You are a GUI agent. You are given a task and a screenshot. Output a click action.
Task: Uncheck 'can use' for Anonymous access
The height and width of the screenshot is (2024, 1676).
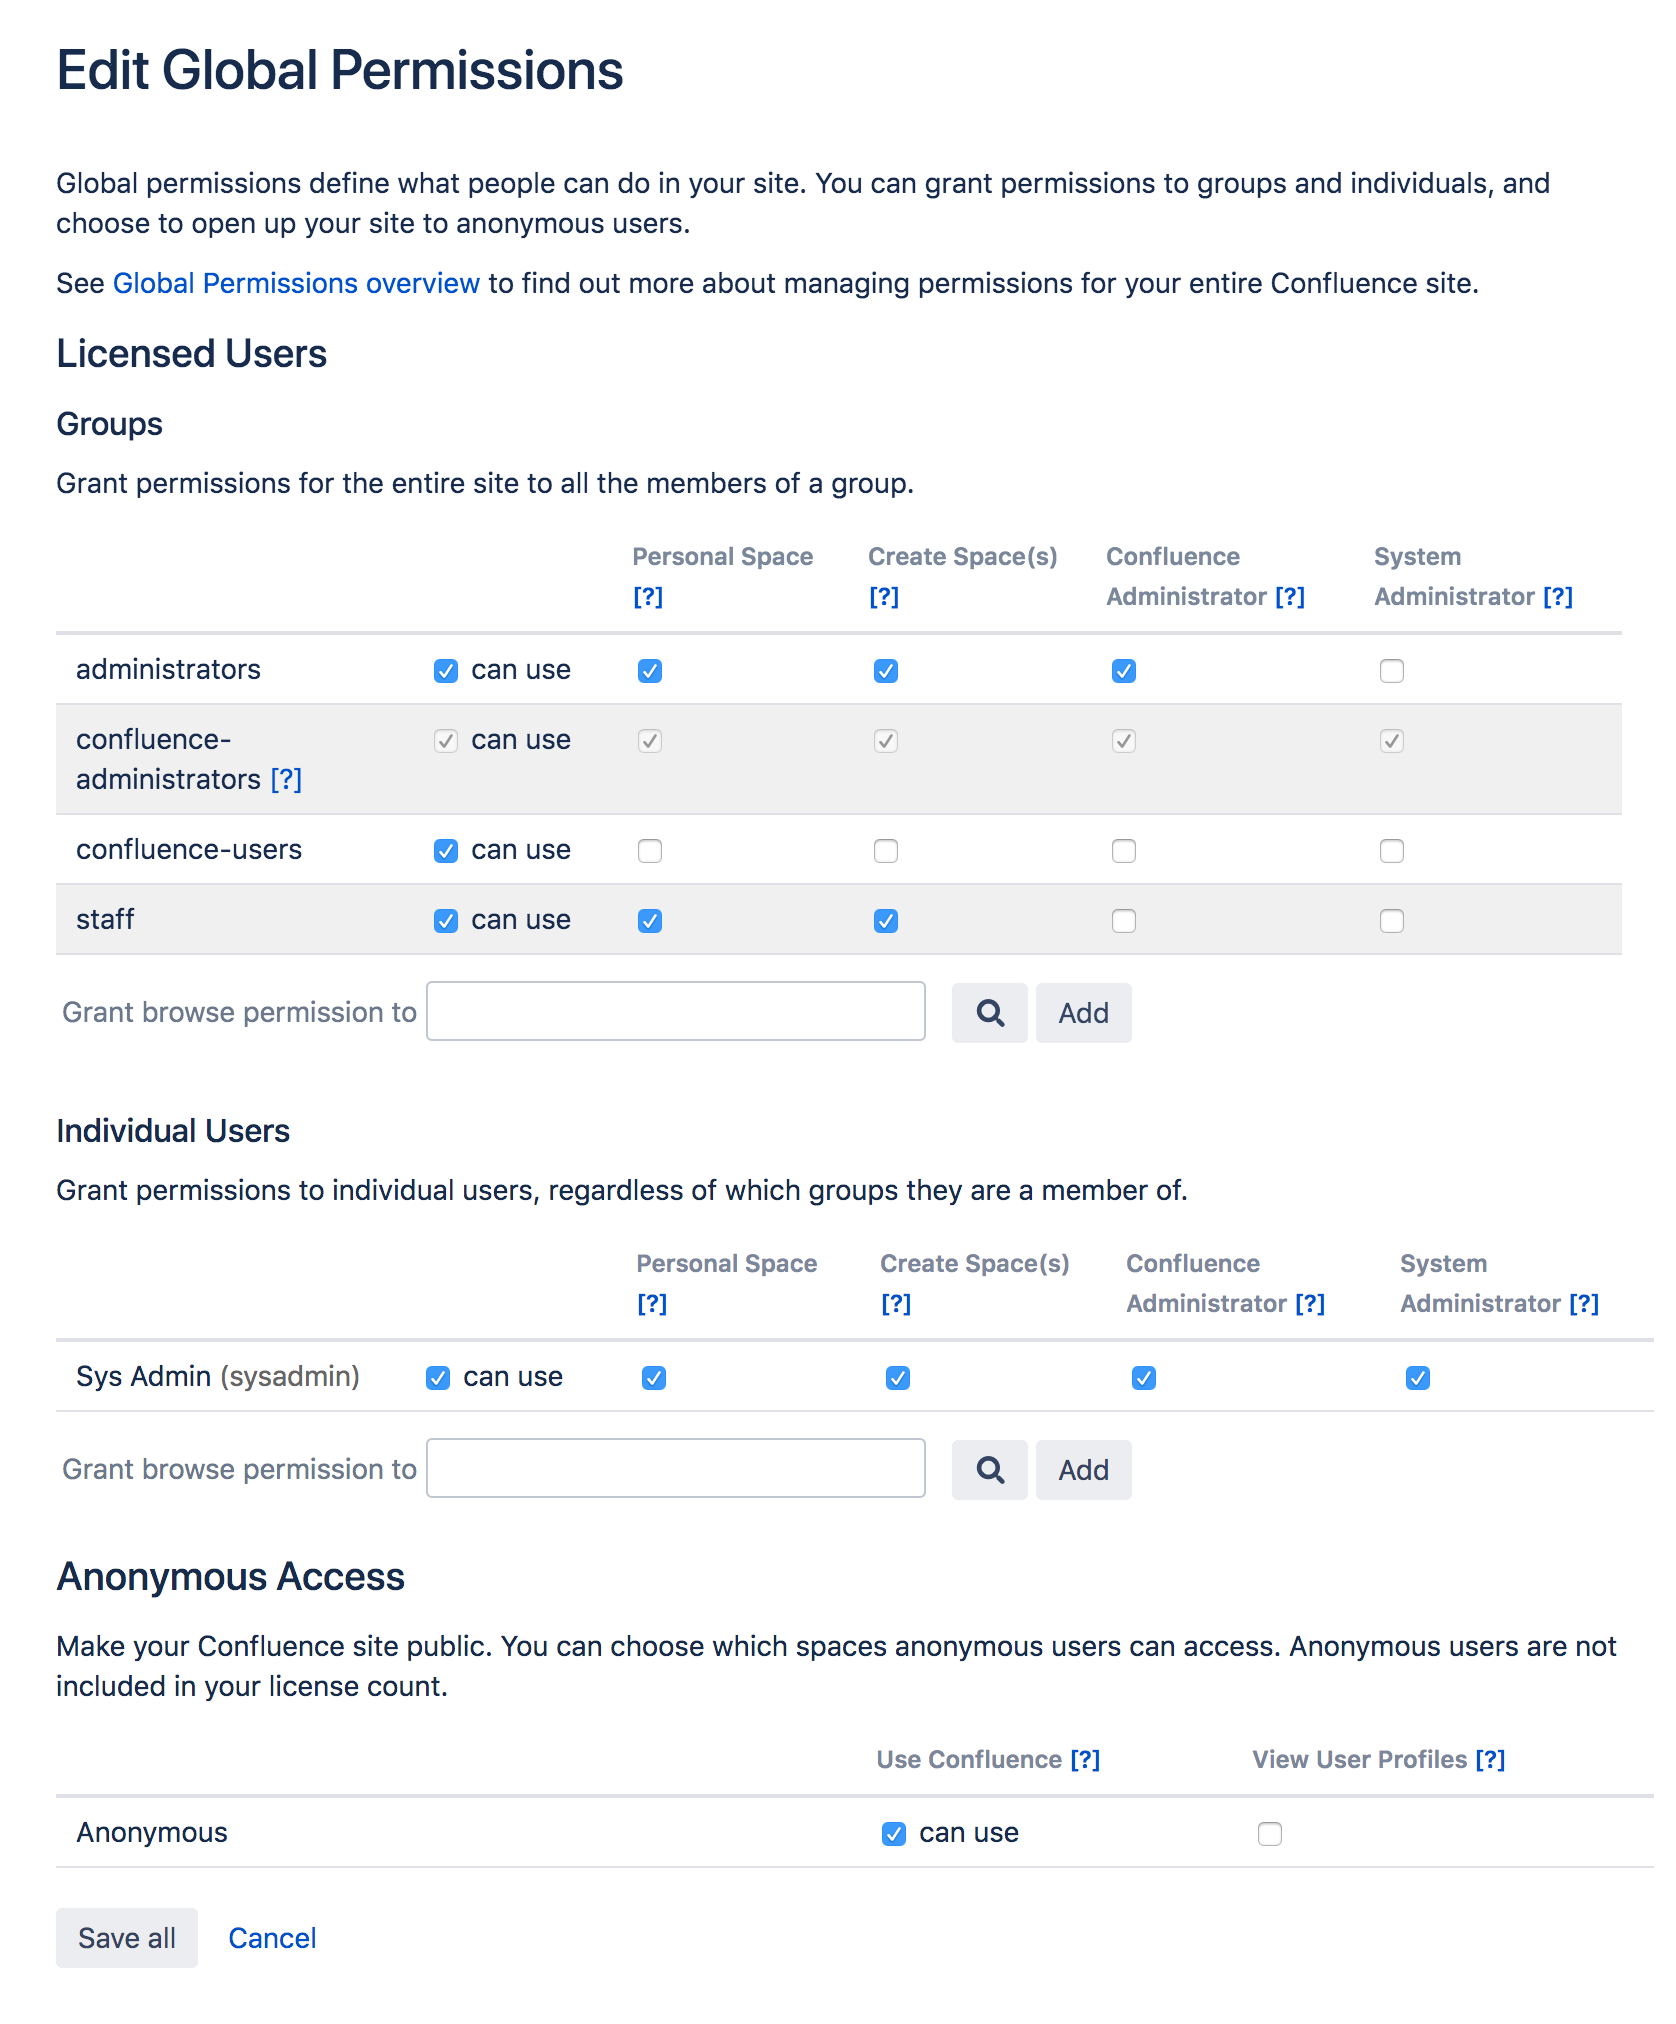894,1834
